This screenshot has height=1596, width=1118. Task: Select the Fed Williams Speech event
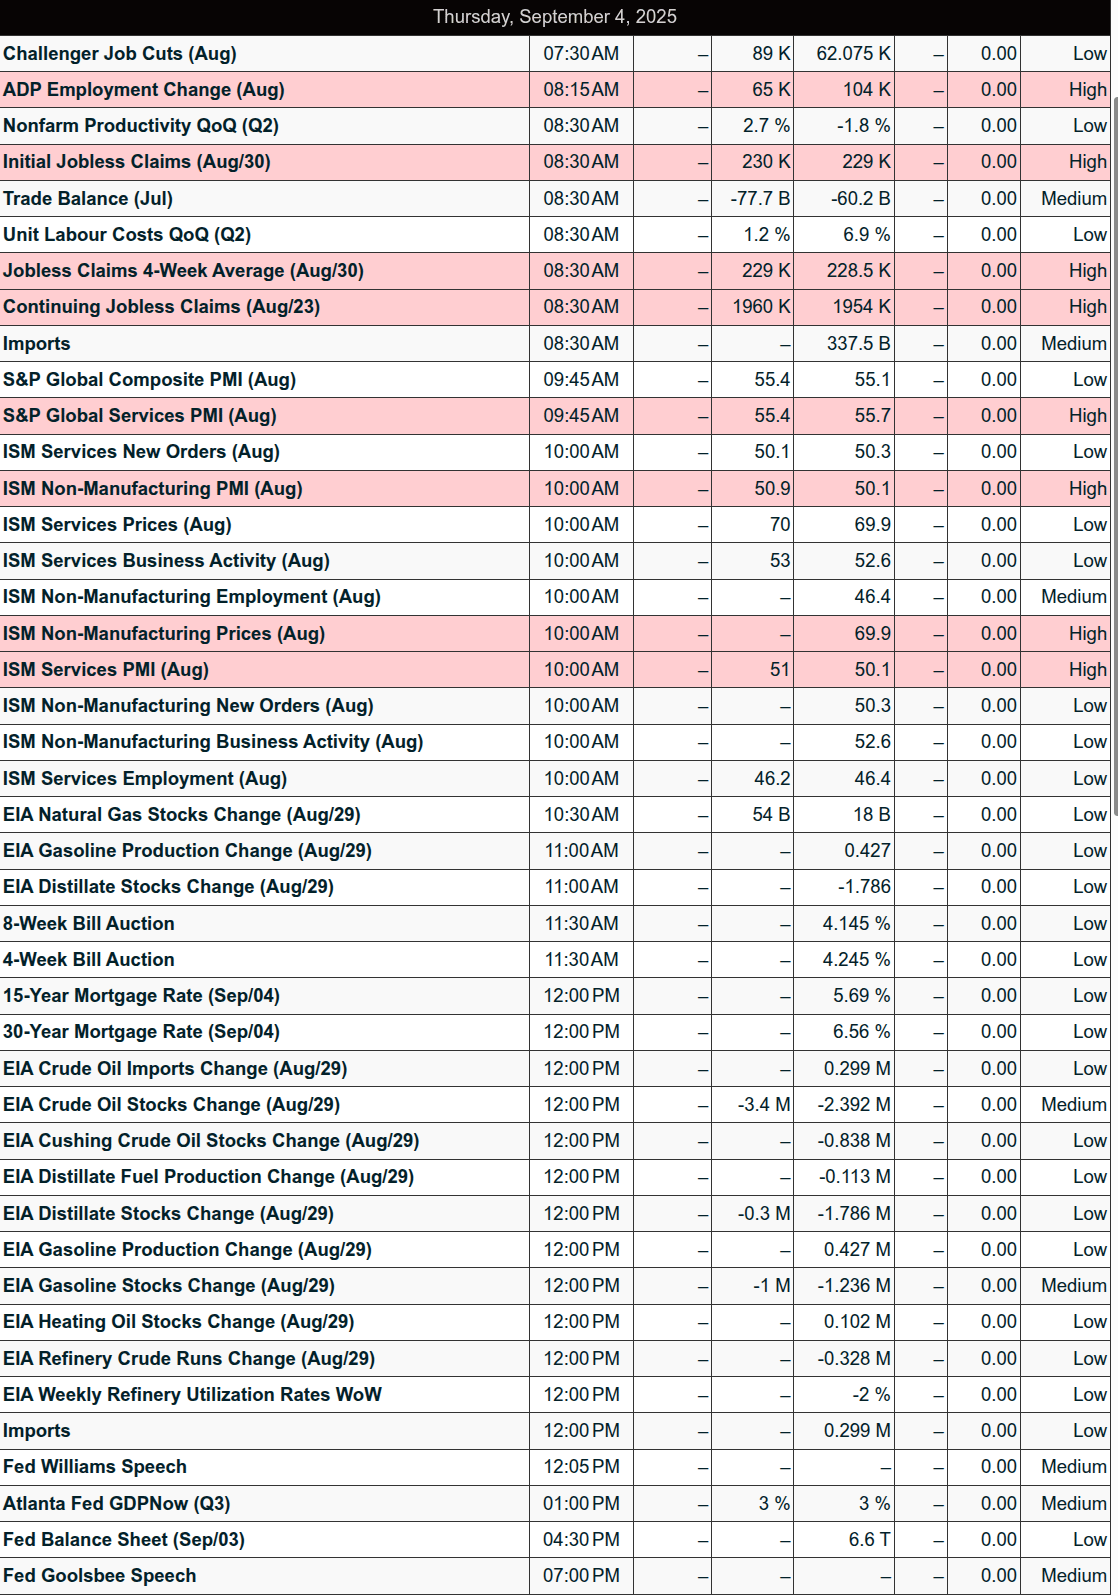pyautogui.click(x=95, y=1467)
